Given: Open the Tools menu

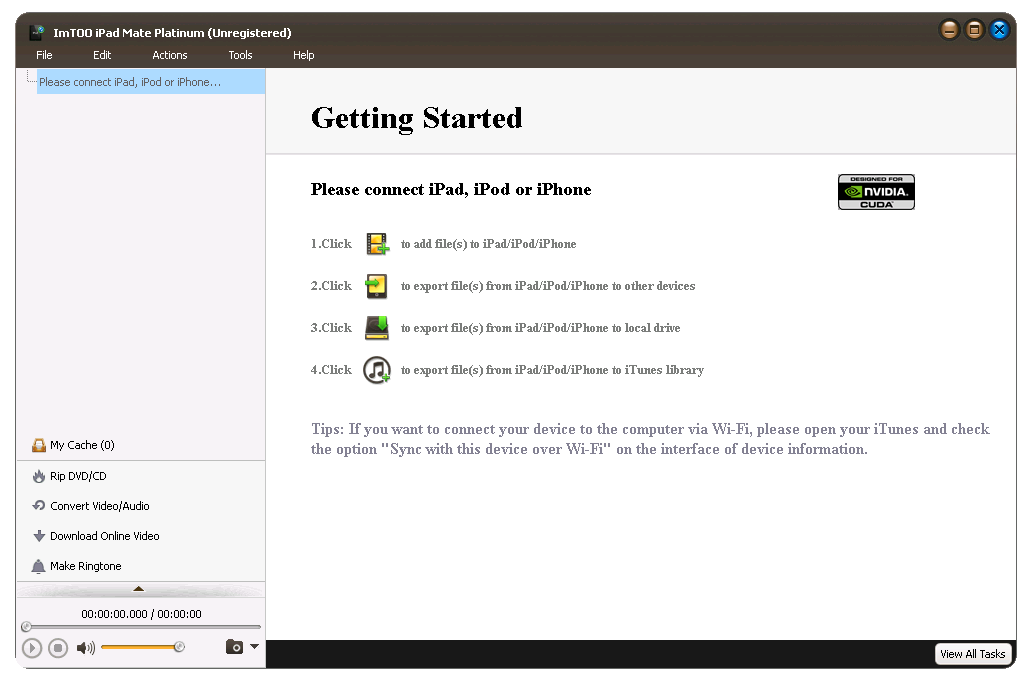Looking at the screenshot, I should 240,55.
